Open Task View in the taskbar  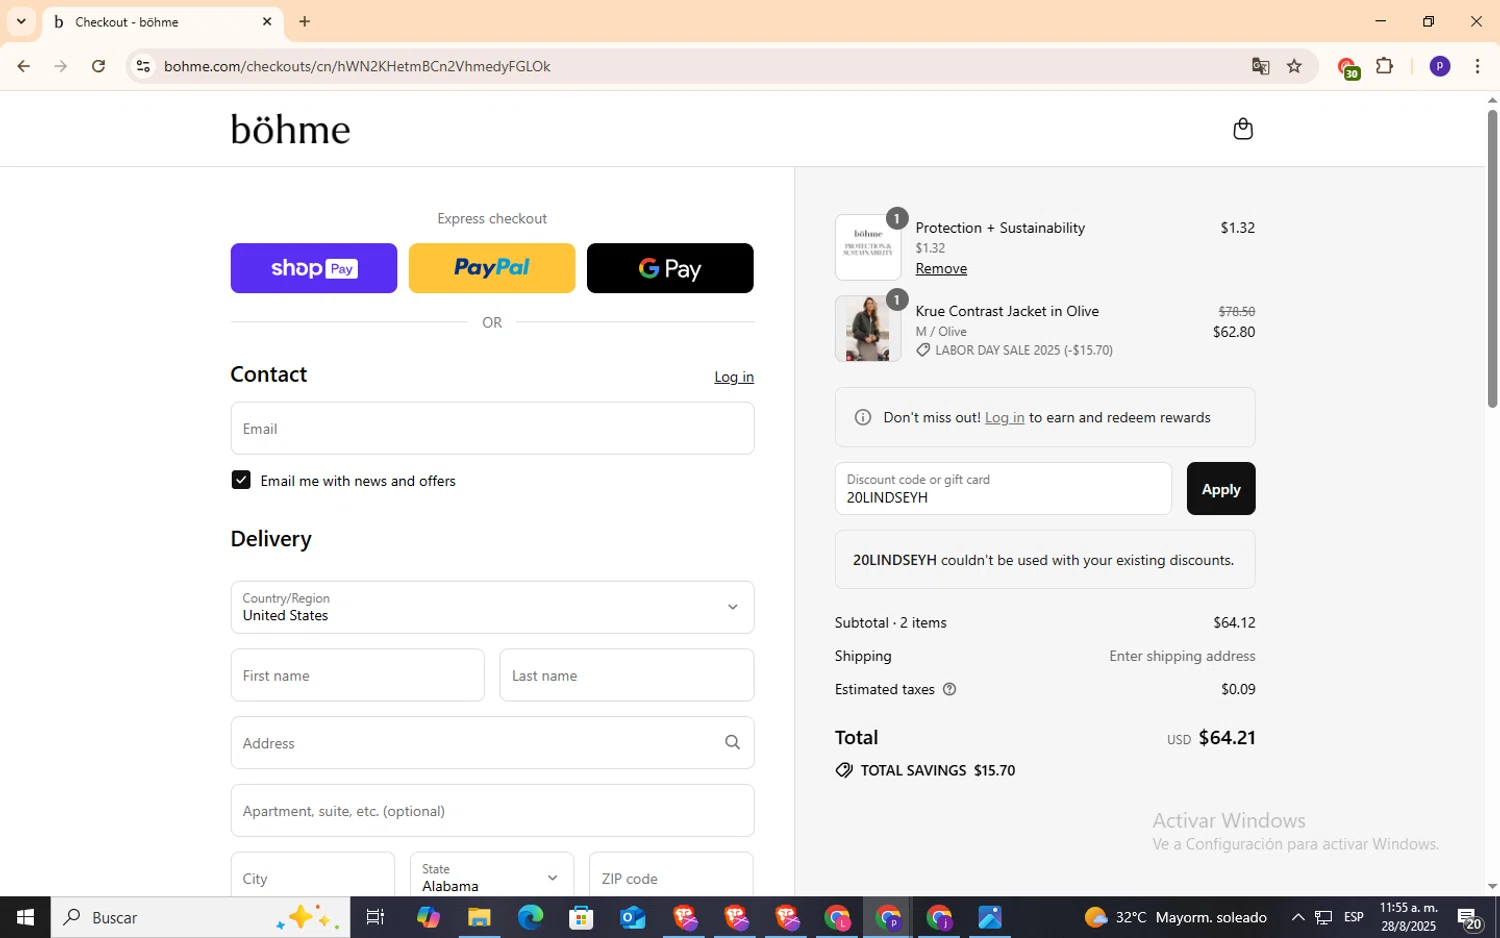(x=375, y=917)
